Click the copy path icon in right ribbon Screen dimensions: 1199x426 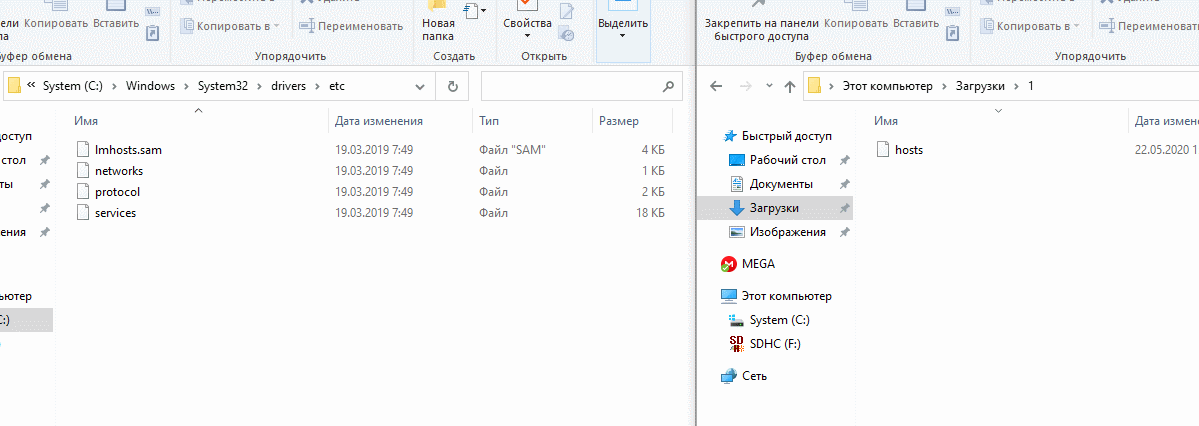(x=953, y=11)
